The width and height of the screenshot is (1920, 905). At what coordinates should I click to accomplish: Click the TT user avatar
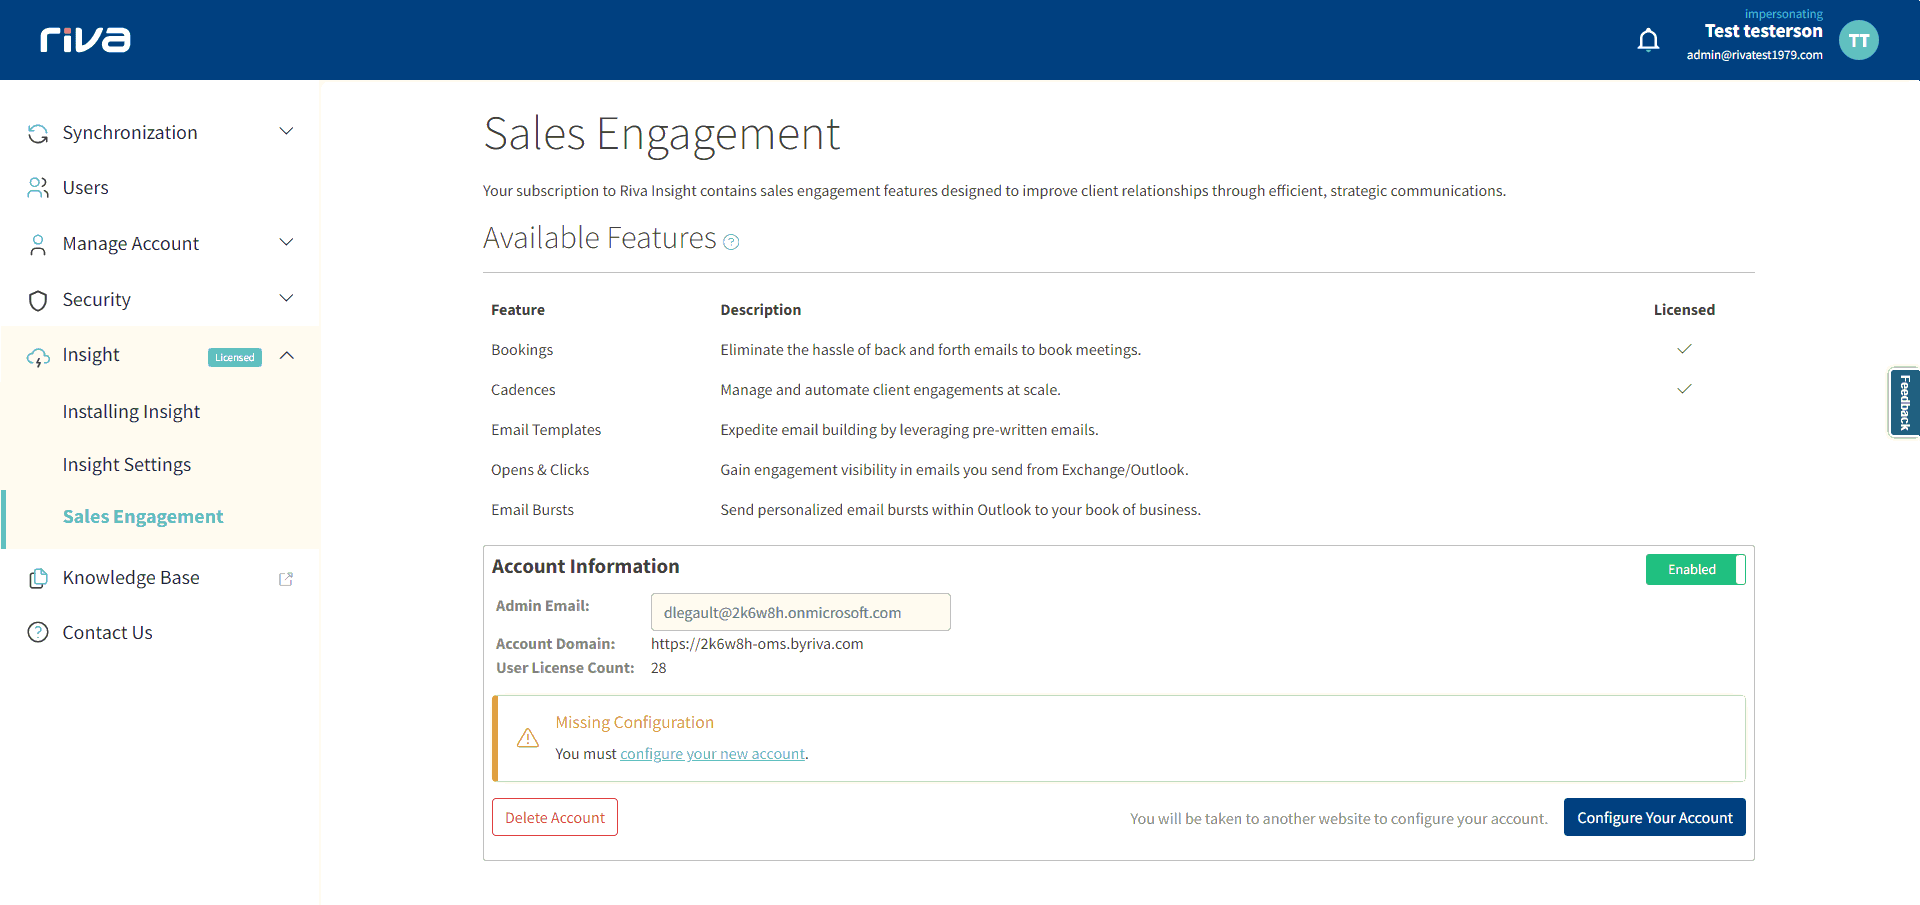click(x=1860, y=40)
